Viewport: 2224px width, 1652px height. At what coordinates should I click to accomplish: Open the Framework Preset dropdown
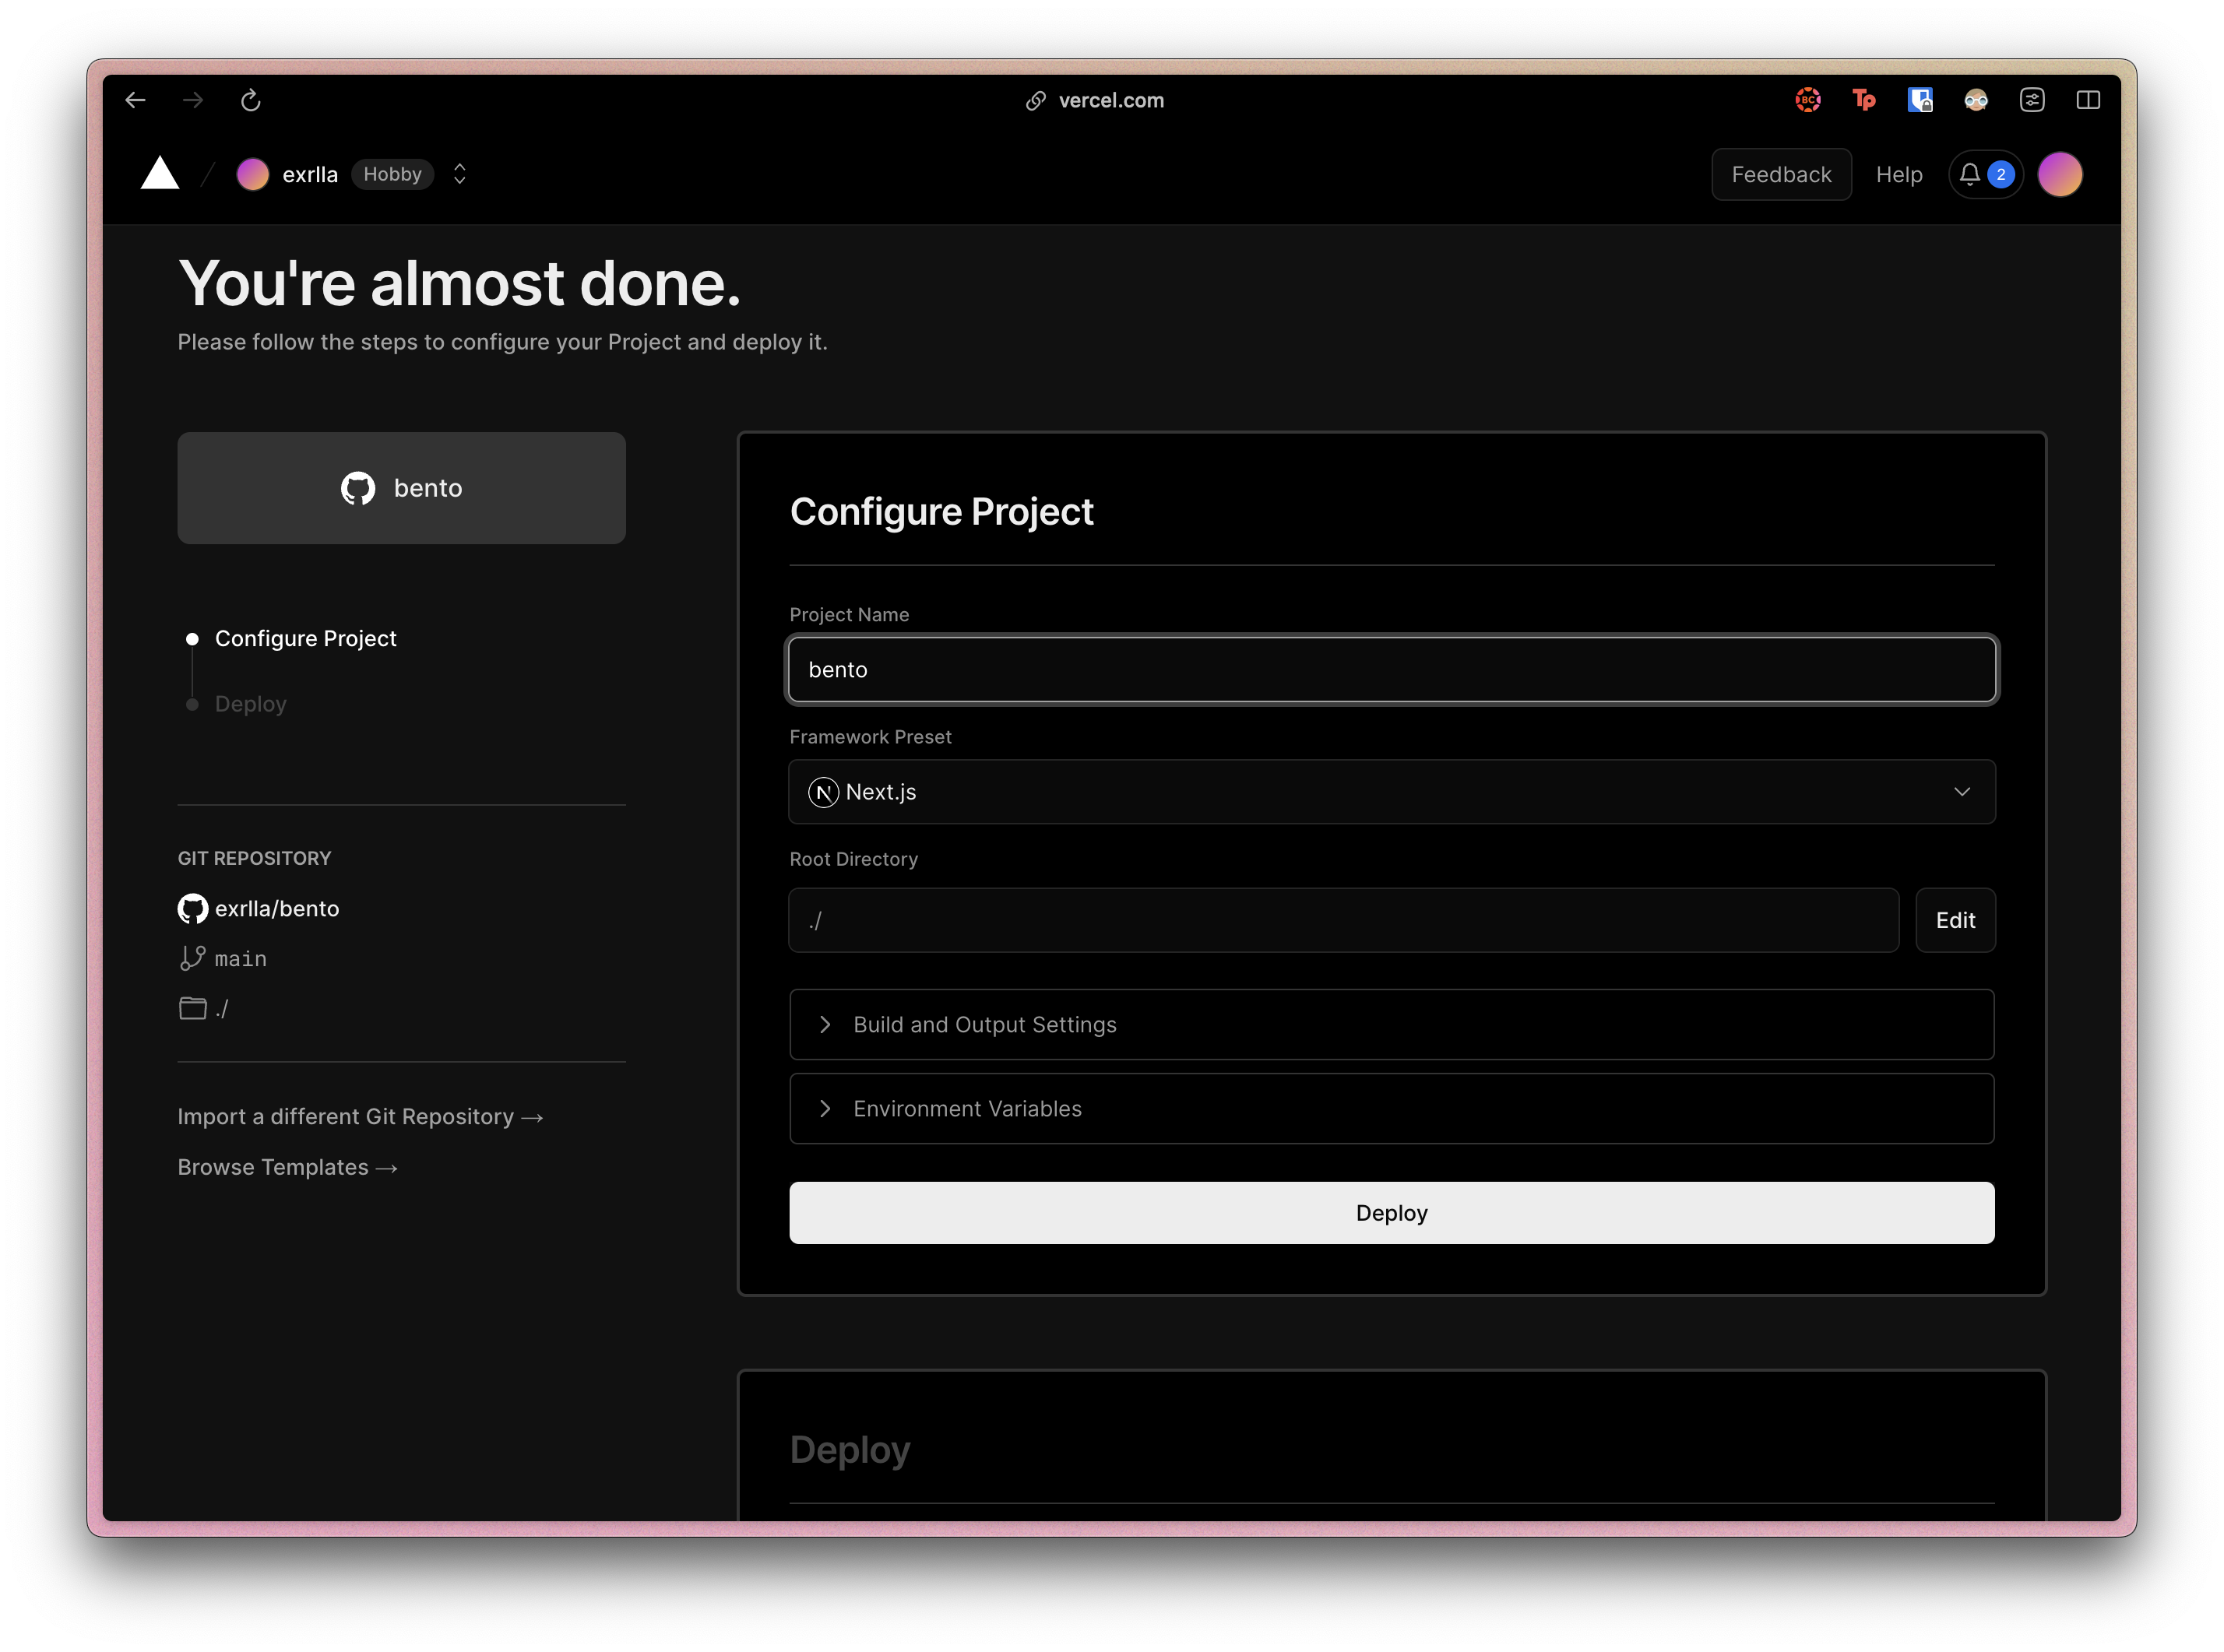coord(1962,791)
